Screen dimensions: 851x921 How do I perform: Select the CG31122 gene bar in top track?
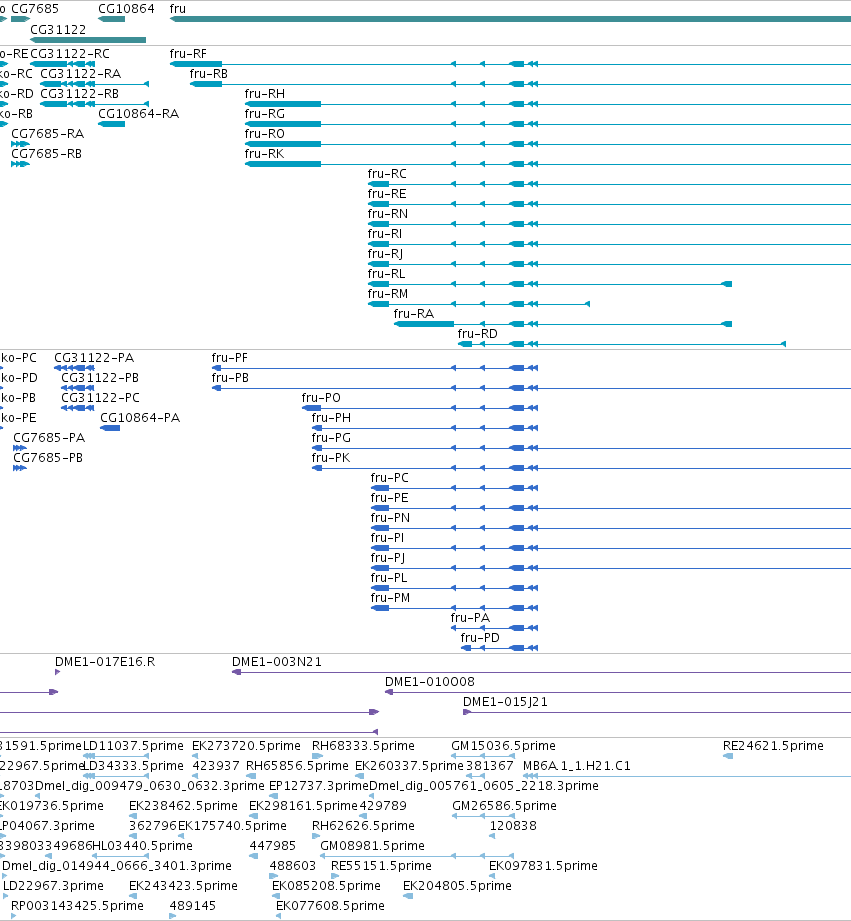[x=88, y=40]
